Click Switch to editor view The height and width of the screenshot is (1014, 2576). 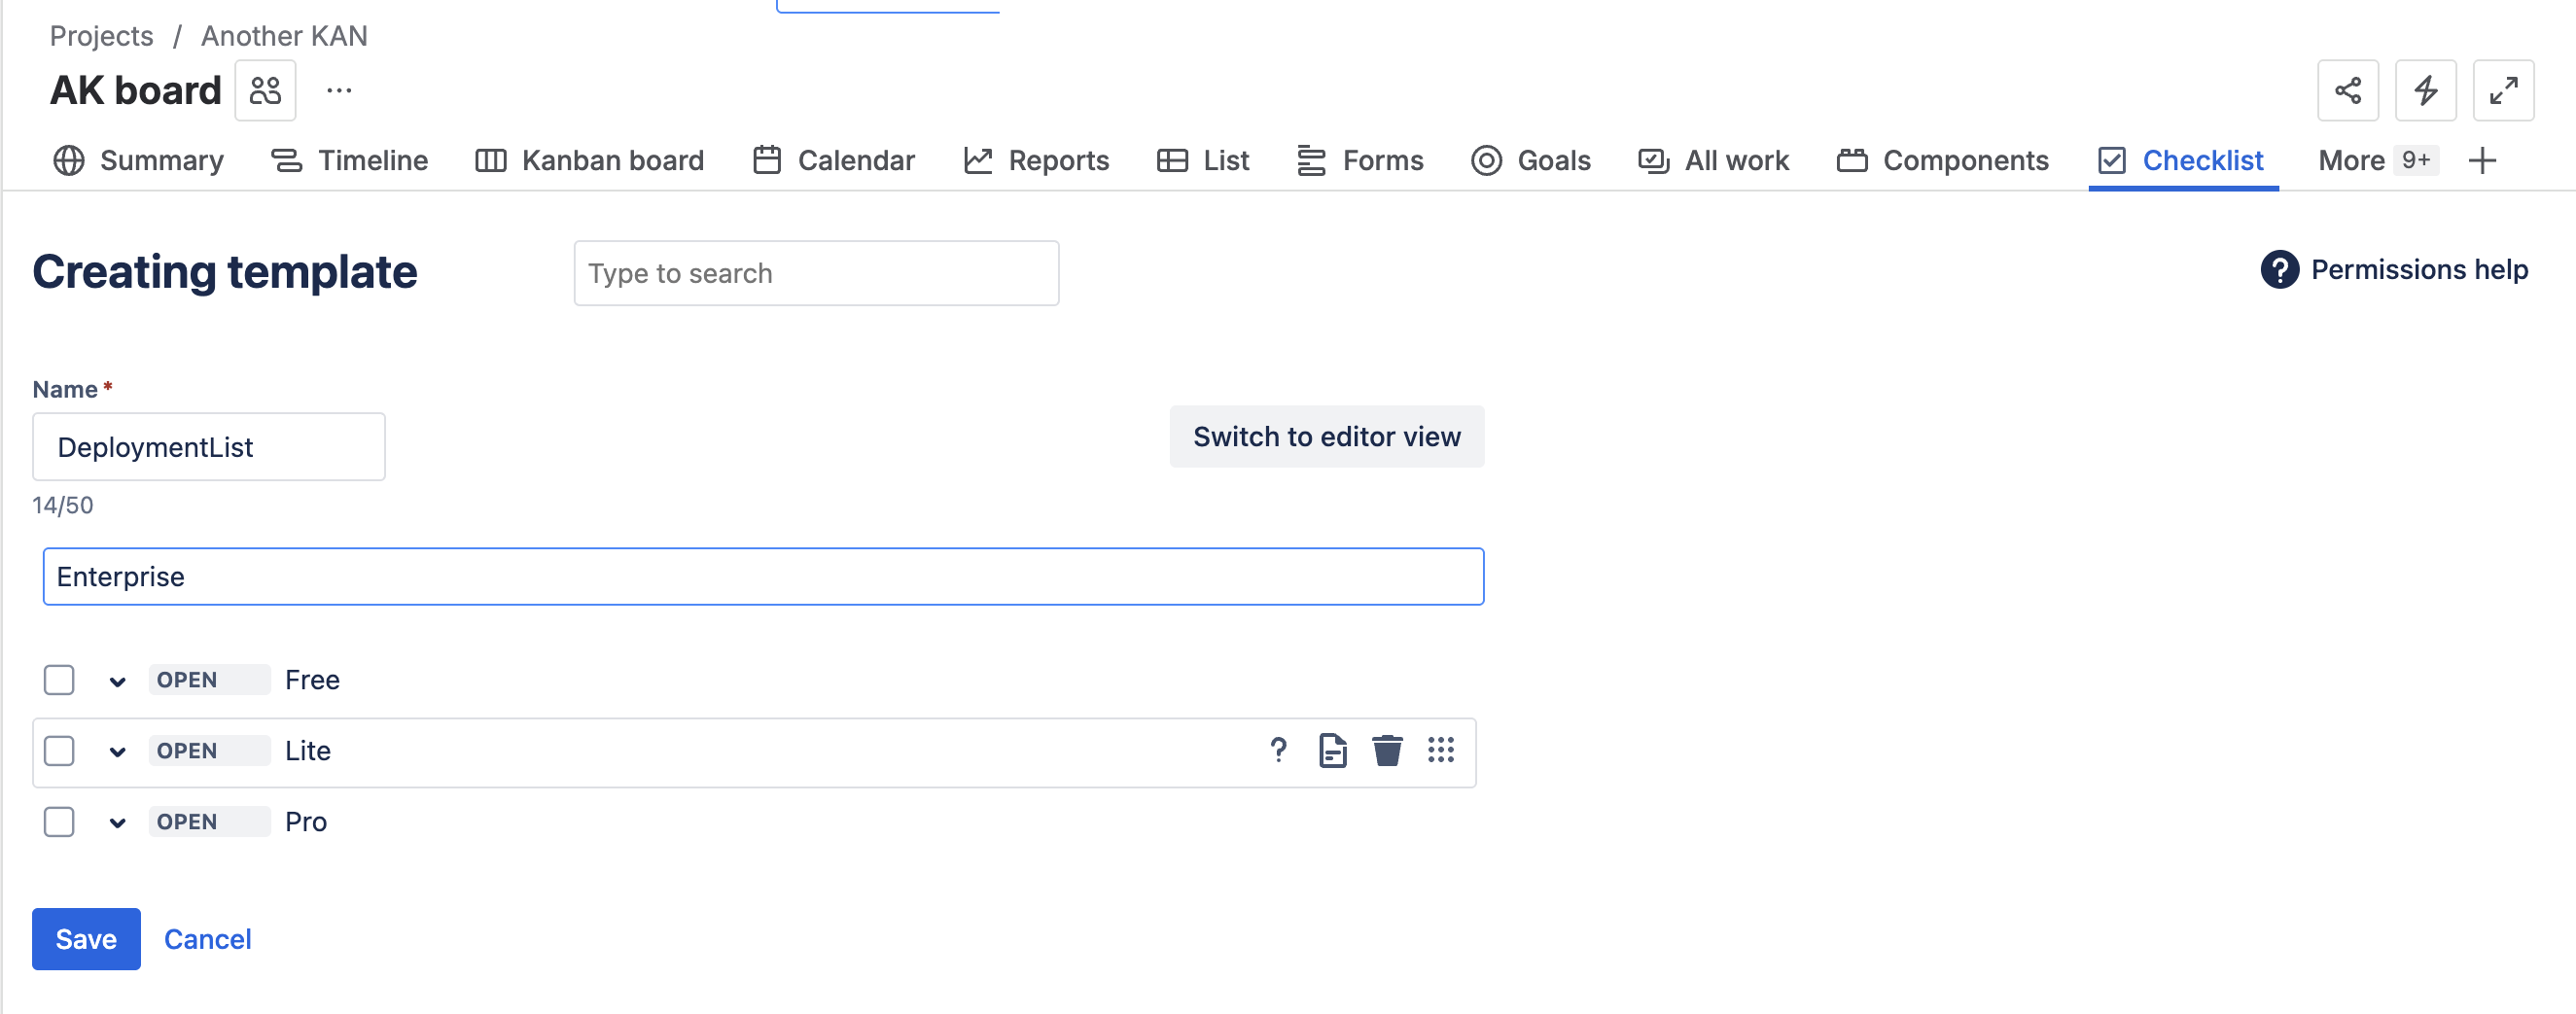[x=1326, y=437]
